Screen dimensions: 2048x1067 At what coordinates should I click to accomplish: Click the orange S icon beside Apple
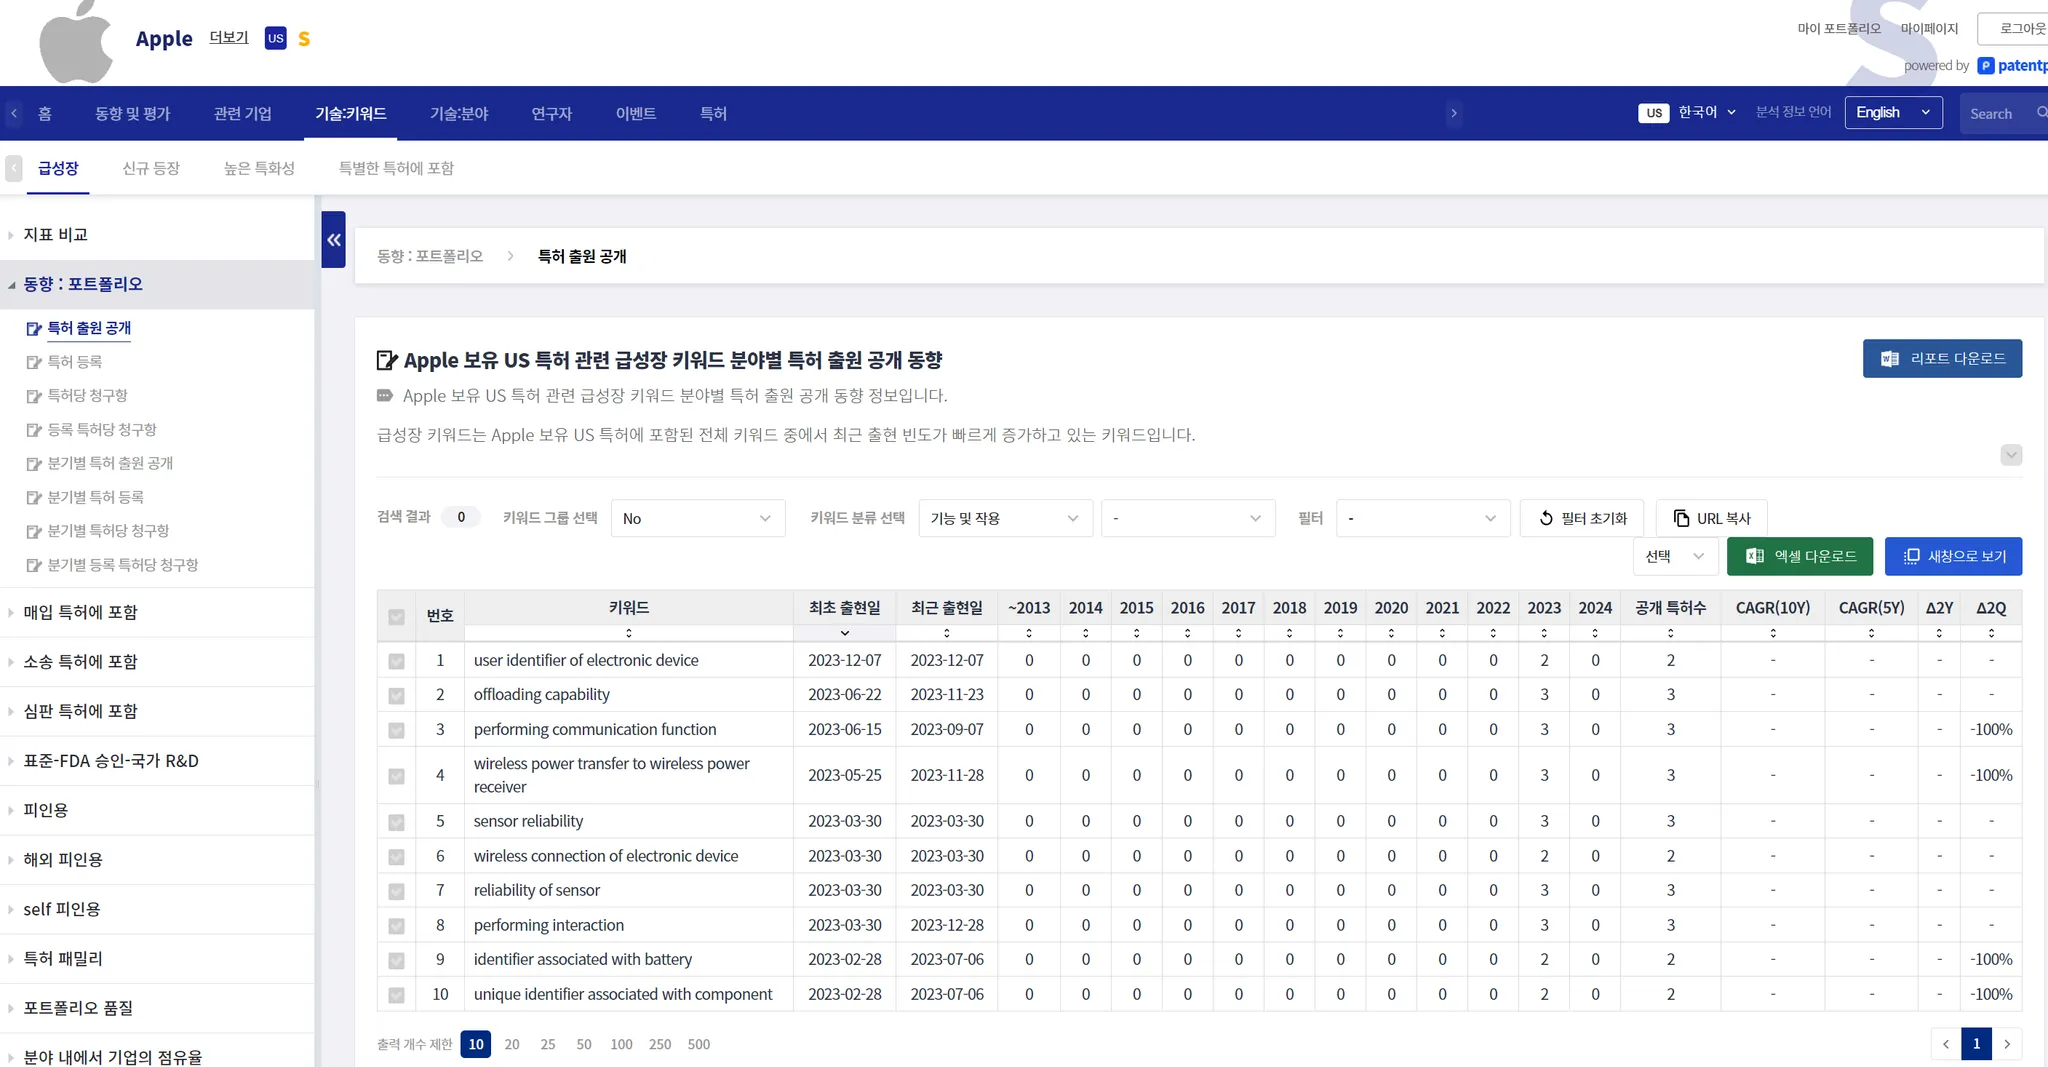pos(304,39)
